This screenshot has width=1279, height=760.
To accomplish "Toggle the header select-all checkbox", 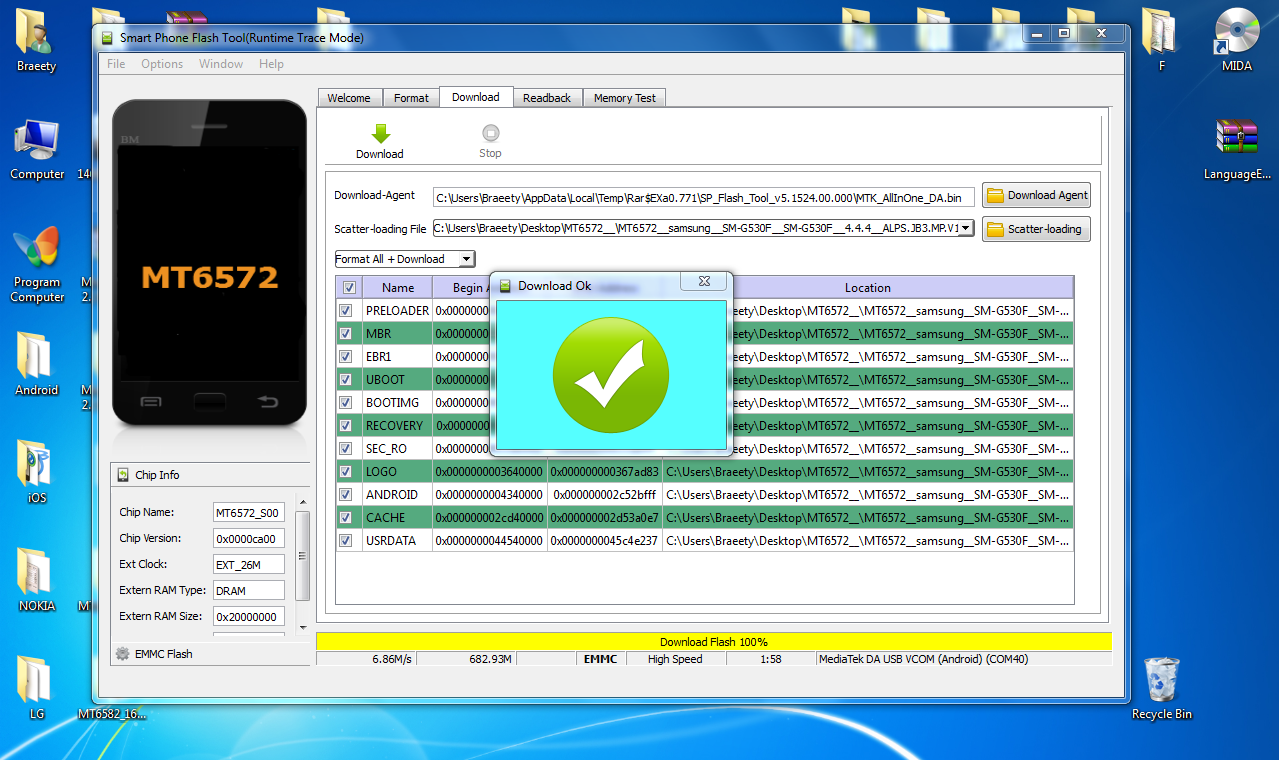I will 349,288.
